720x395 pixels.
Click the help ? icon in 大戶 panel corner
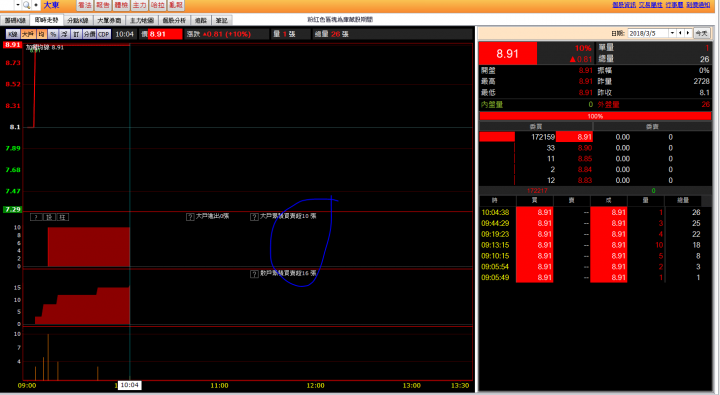pos(36,217)
